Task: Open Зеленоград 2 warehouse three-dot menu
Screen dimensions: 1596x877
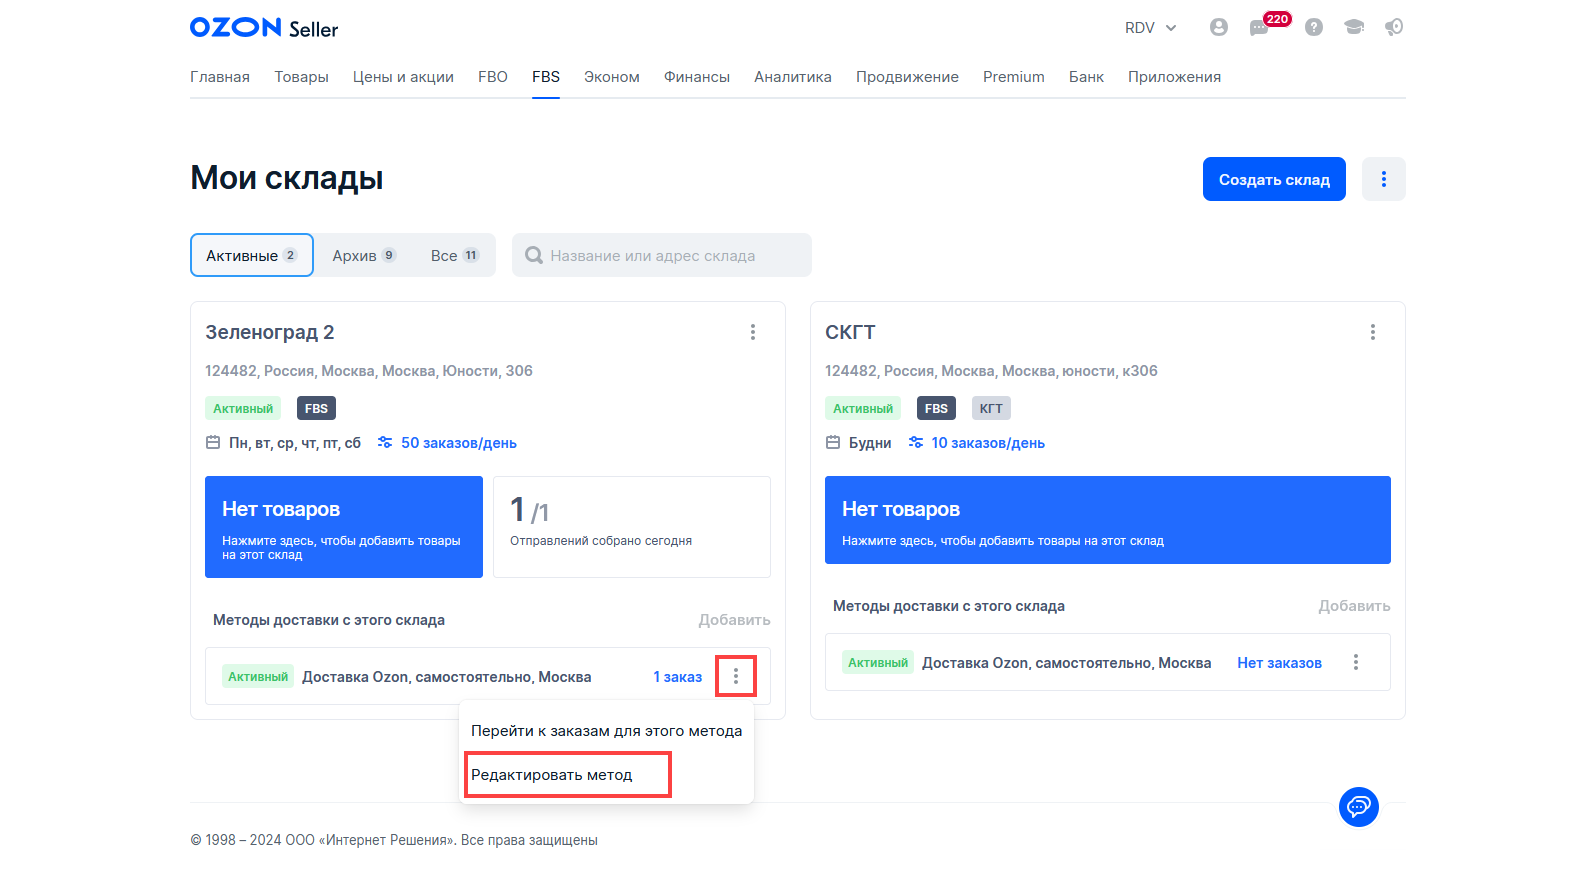Action: (753, 332)
